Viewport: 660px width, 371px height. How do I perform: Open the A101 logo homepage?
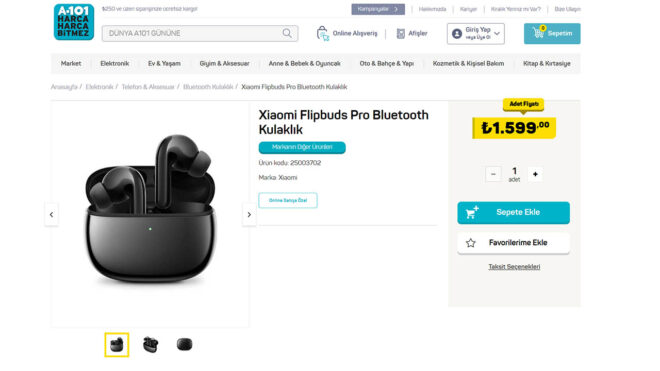[74, 22]
